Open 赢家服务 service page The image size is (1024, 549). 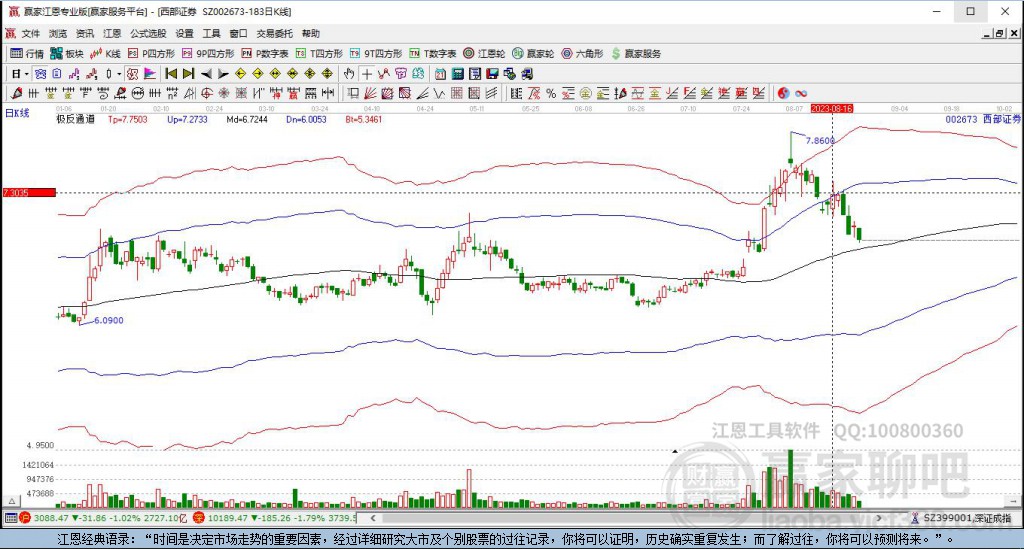click(636, 54)
